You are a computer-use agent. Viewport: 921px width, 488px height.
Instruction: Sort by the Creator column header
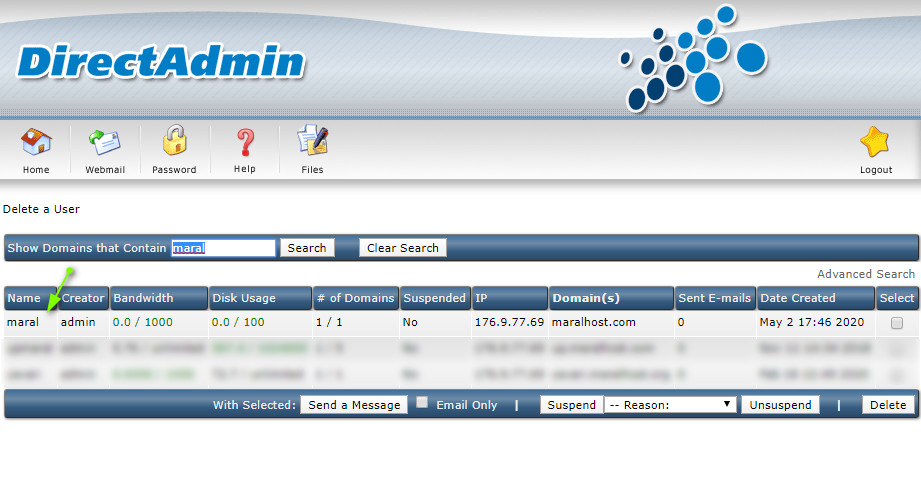83,298
